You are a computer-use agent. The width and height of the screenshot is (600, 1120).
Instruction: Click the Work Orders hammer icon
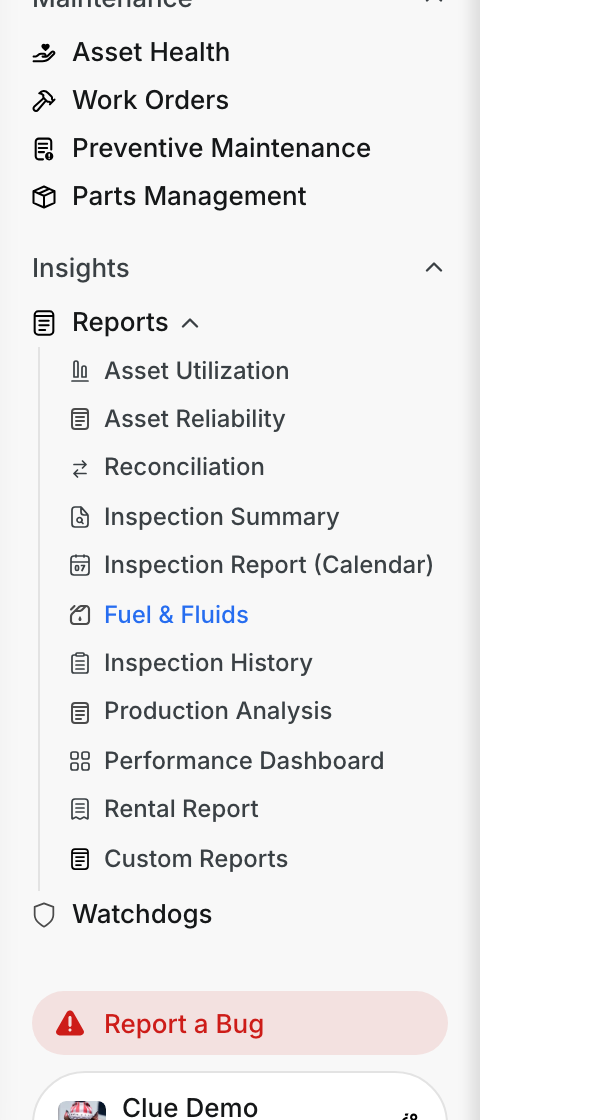(x=44, y=101)
